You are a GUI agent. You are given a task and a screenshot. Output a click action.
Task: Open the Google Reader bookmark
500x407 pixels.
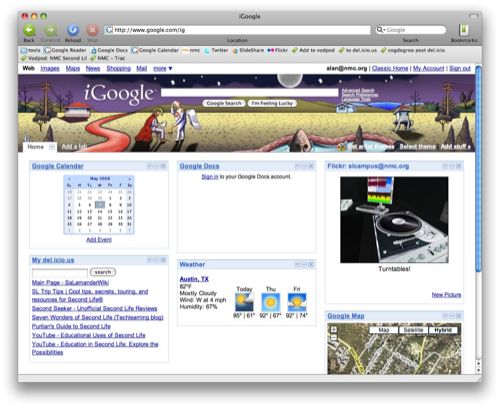65,50
